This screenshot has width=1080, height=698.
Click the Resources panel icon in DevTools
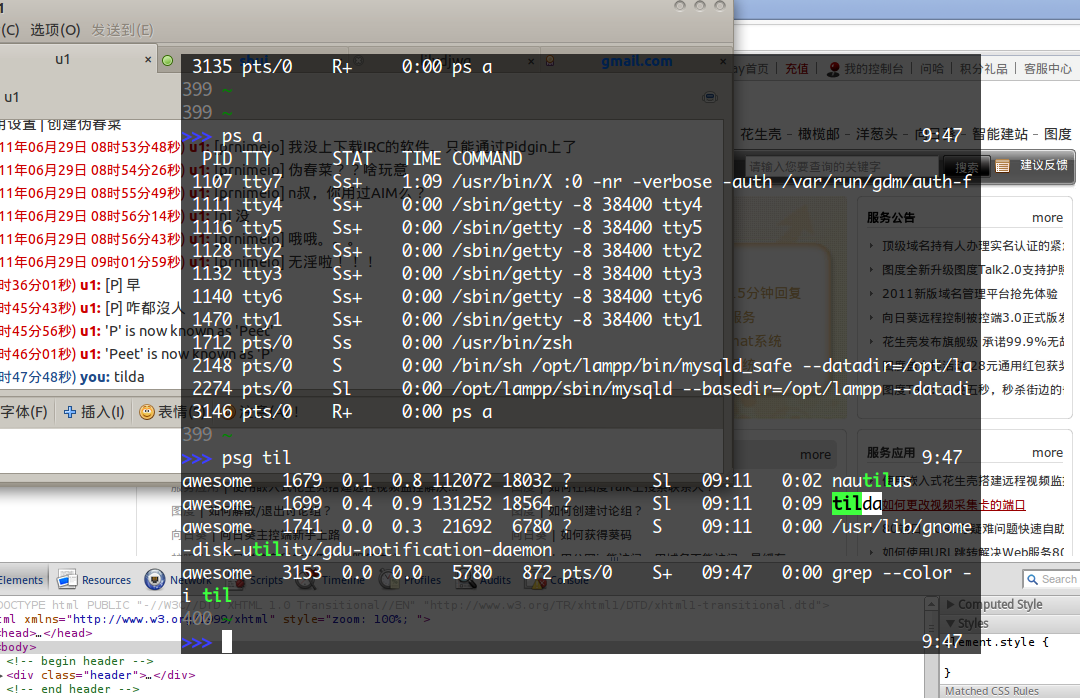tap(67, 579)
